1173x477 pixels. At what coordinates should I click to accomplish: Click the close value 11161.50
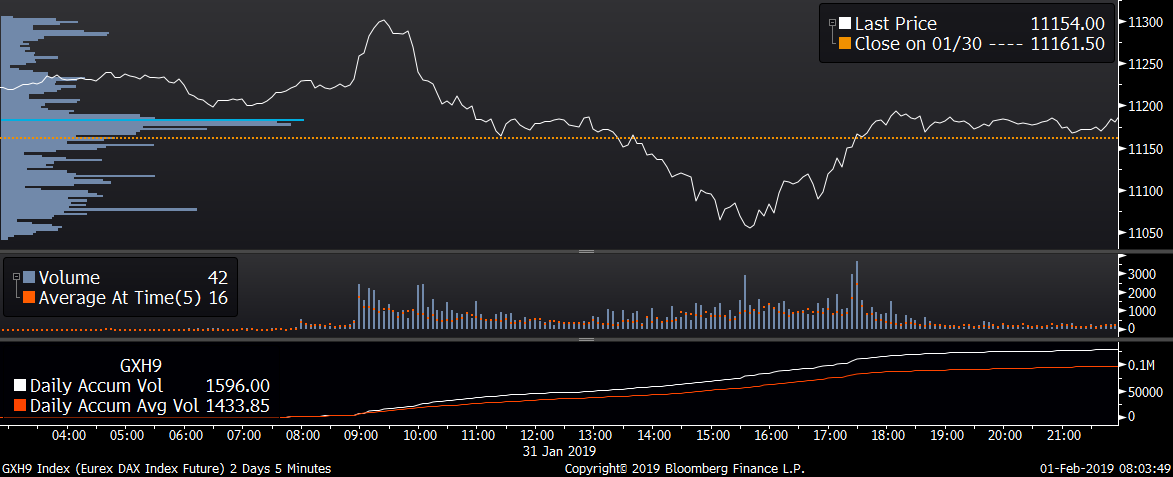(x=1068, y=44)
